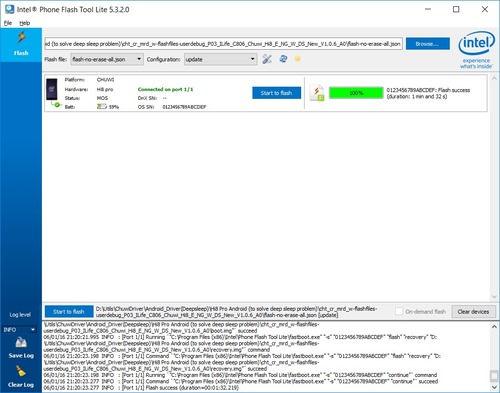Toggle the On-demand flash checkbox

pos(399,311)
